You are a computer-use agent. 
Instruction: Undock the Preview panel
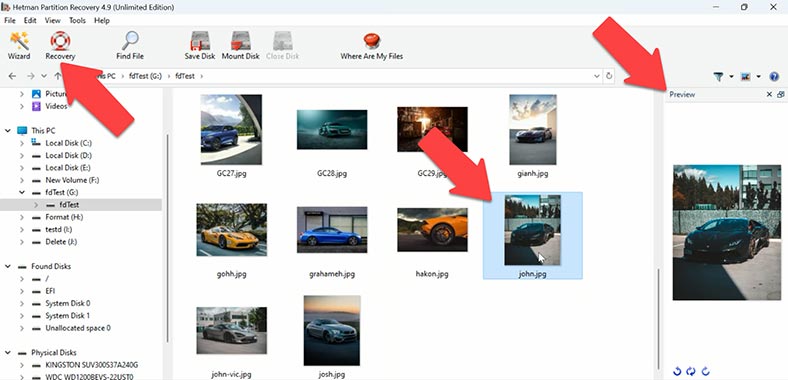780,94
